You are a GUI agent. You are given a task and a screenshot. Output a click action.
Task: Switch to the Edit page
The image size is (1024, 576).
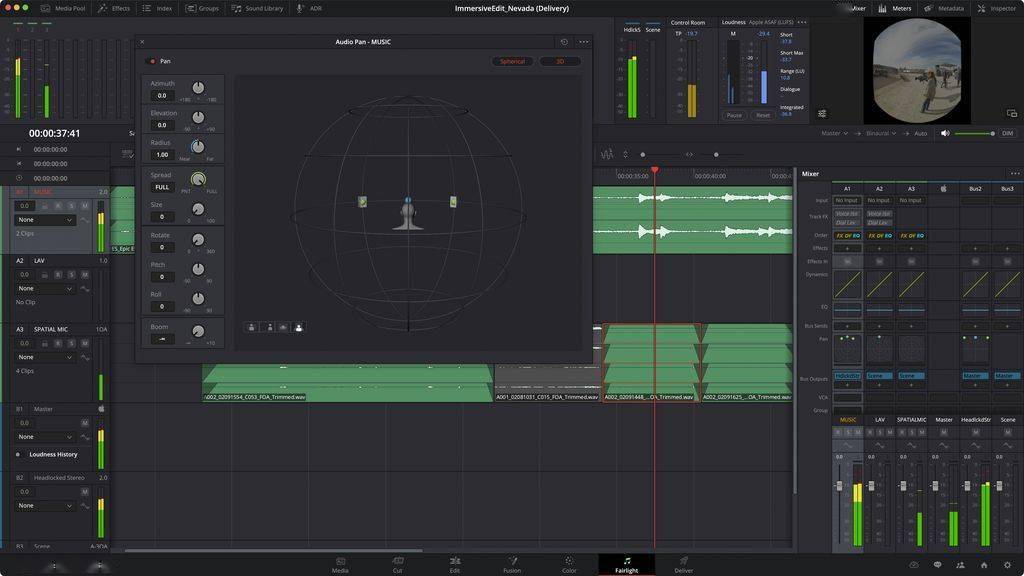pos(455,565)
